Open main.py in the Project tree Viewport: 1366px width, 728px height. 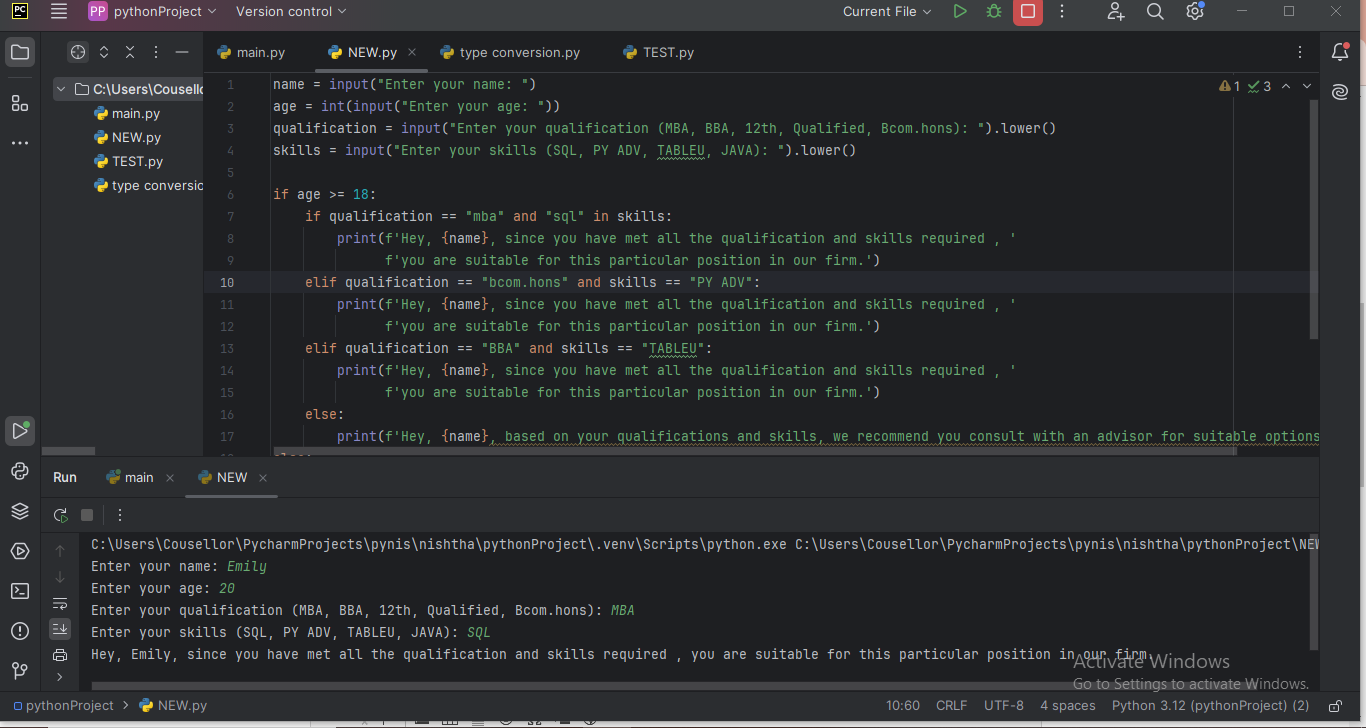[127, 113]
